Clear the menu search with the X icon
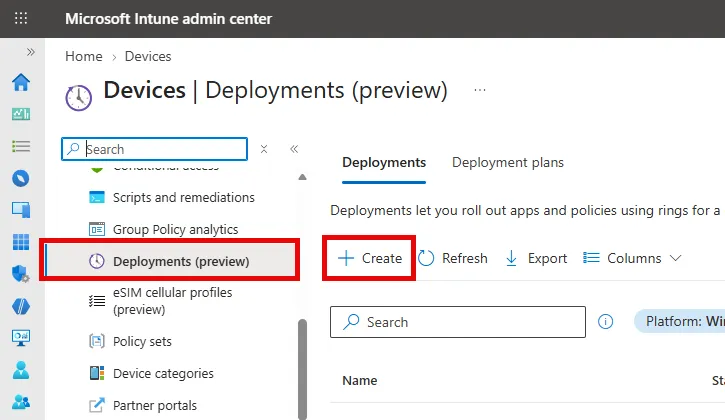The height and width of the screenshot is (420, 725). tap(264, 149)
